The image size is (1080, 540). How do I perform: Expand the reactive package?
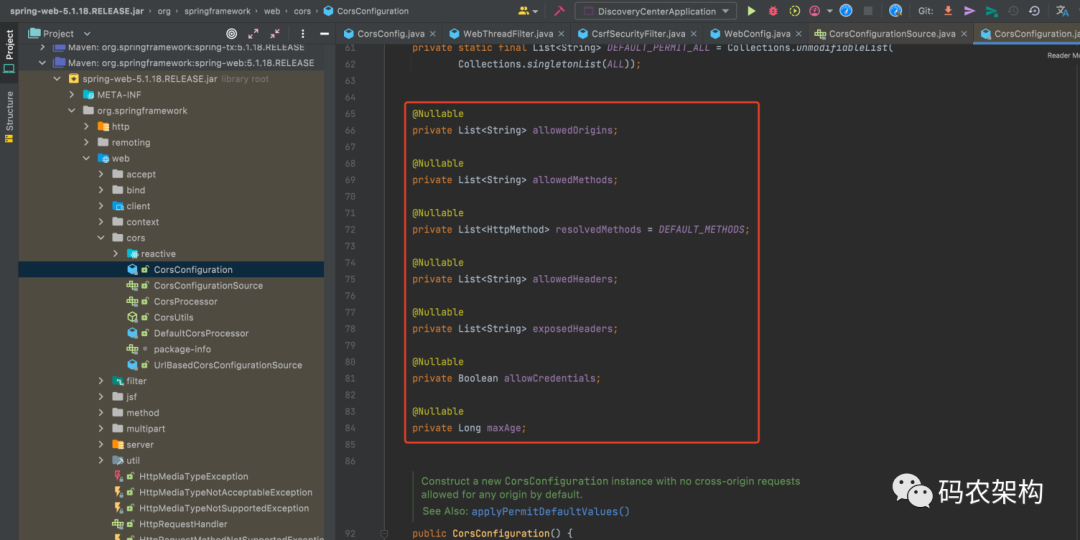[116, 253]
